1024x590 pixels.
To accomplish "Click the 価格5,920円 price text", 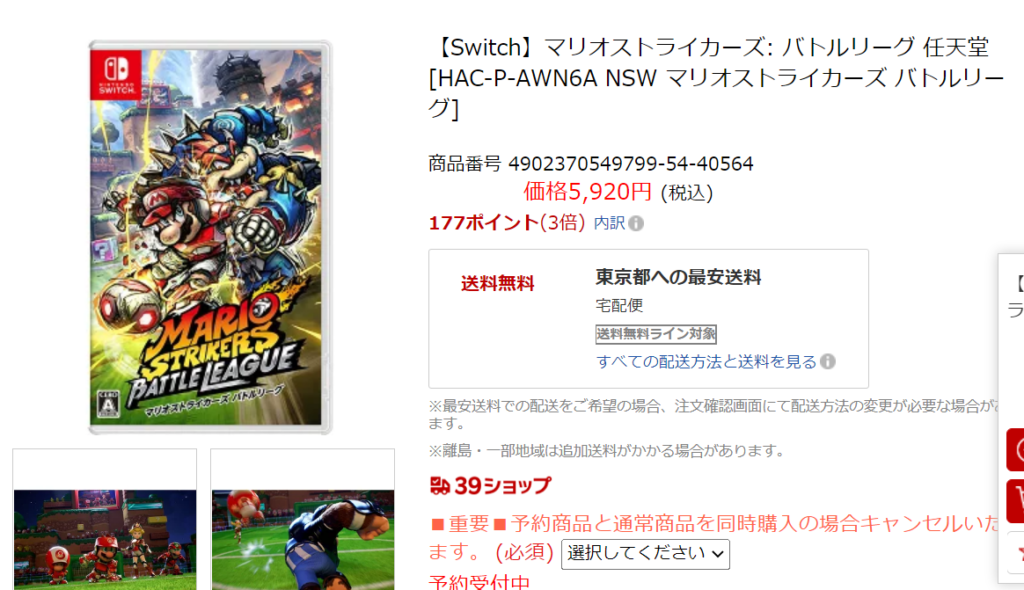I will tap(587, 191).
